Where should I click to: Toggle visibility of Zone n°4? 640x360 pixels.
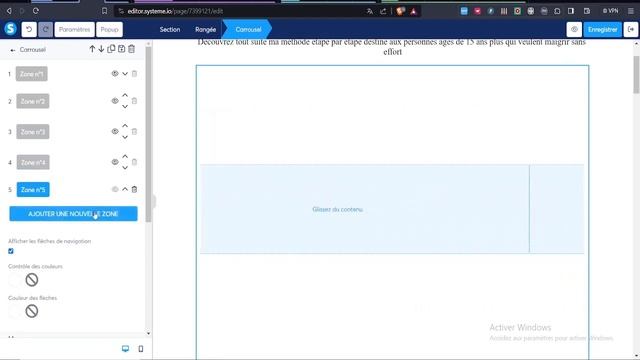pos(115,162)
